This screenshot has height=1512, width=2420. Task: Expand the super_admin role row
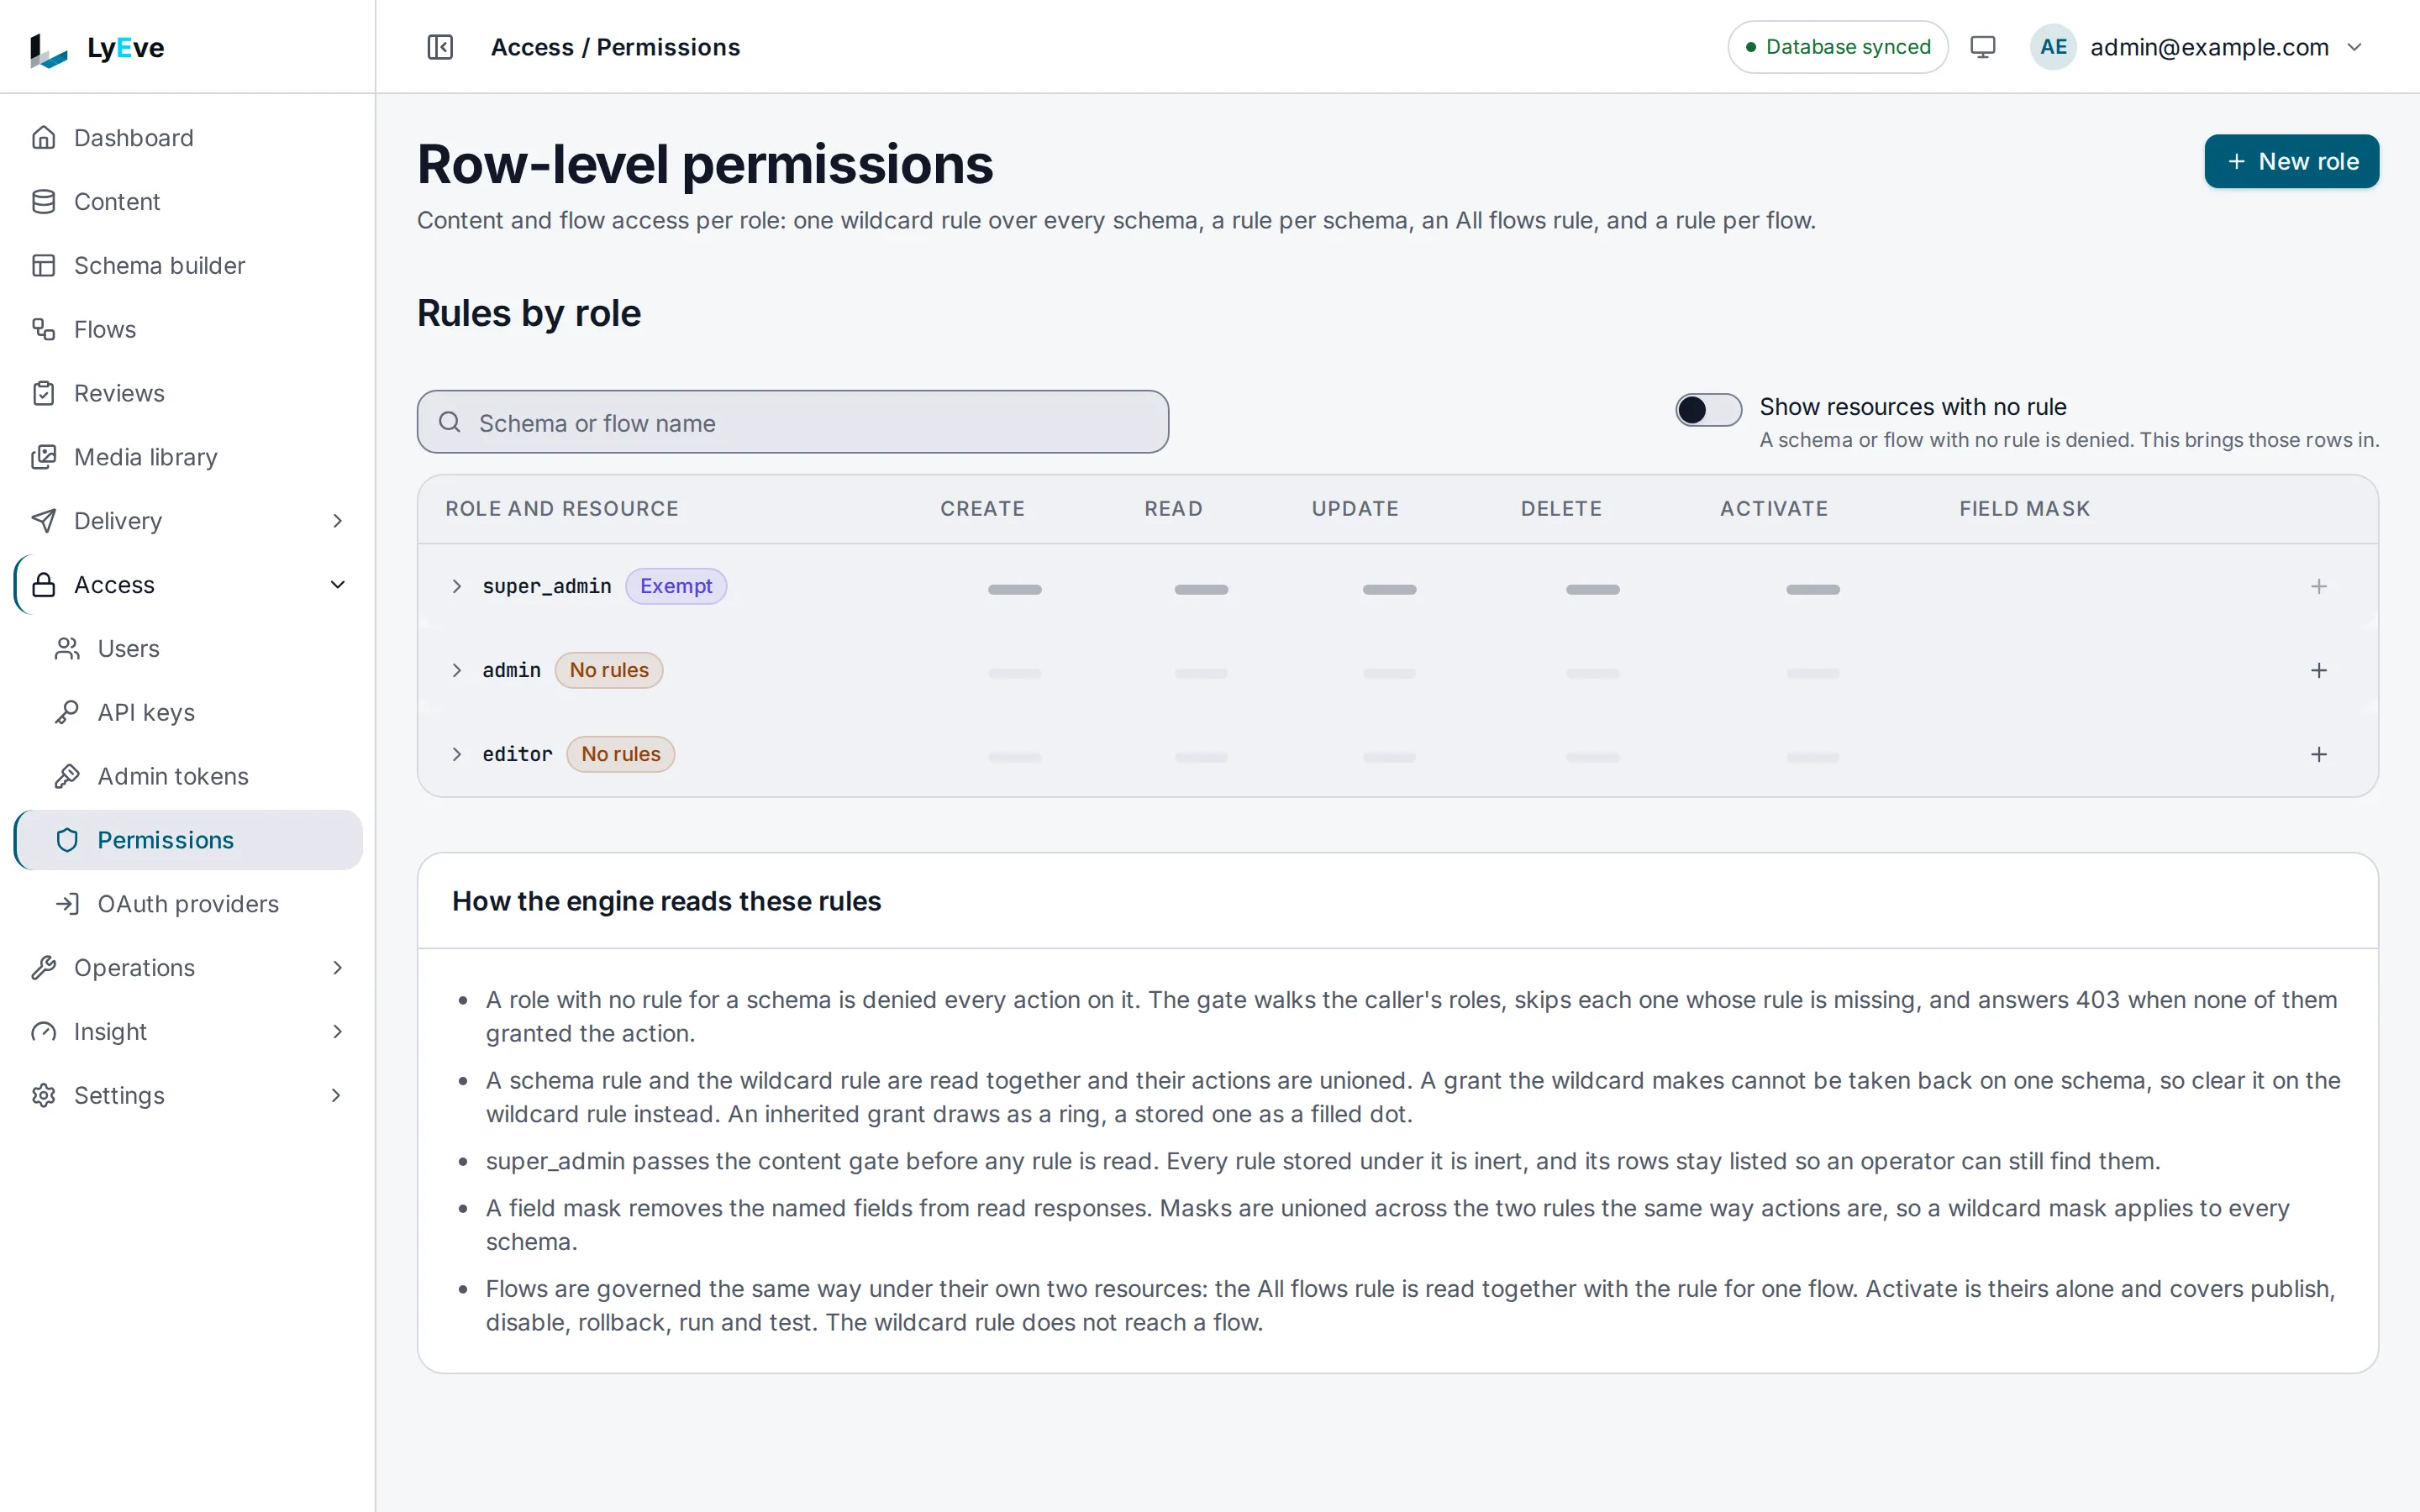coord(456,586)
